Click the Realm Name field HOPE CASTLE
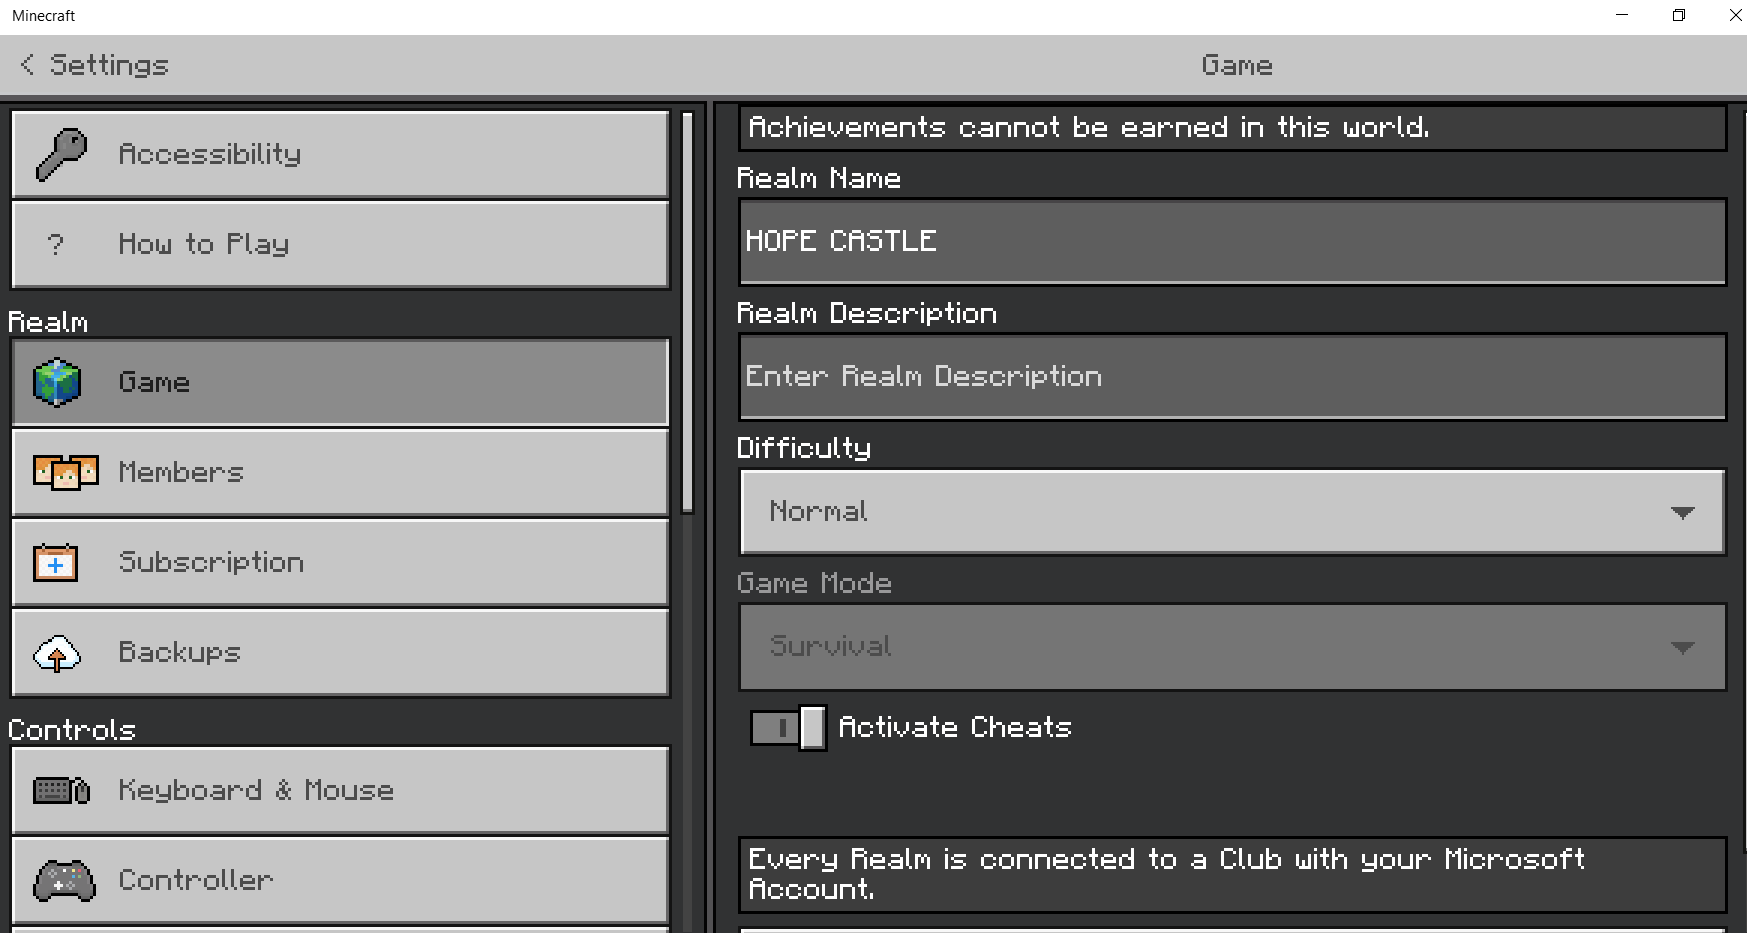Viewport: 1747px width, 933px height. click(x=1232, y=242)
